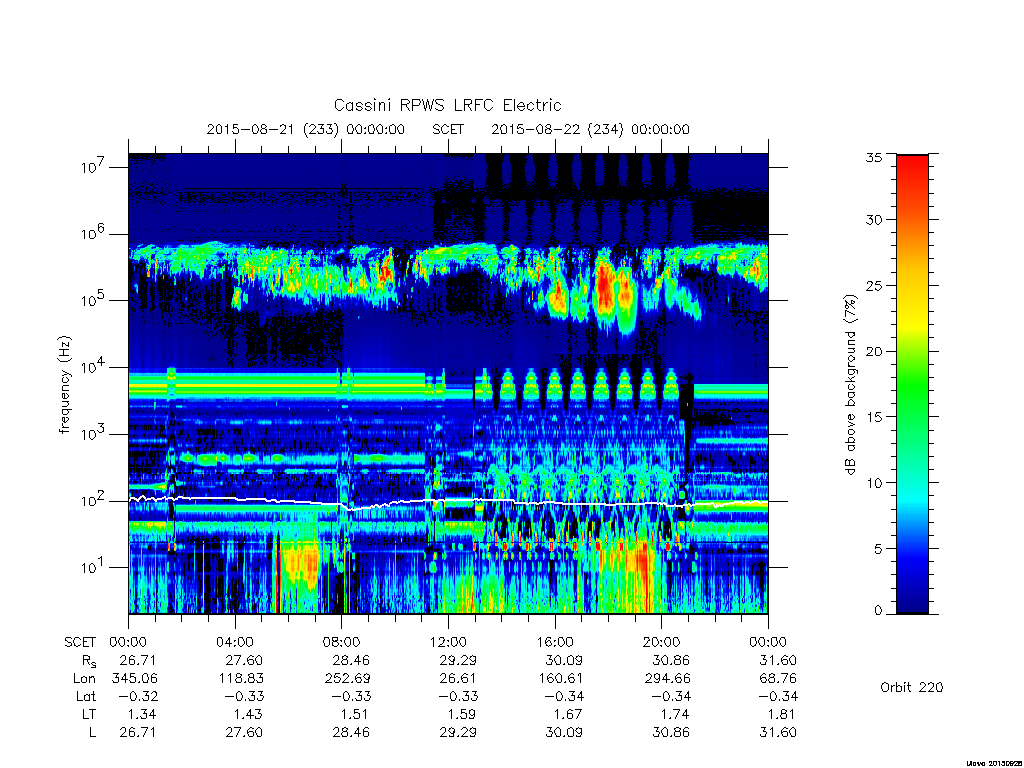Click the 'SCET' label above the plot

point(448,129)
